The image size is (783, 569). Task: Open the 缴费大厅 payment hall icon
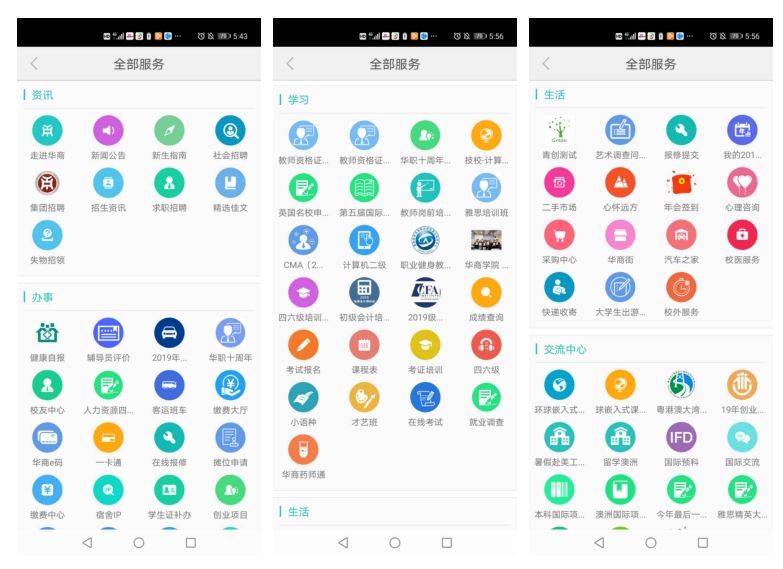point(230,385)
